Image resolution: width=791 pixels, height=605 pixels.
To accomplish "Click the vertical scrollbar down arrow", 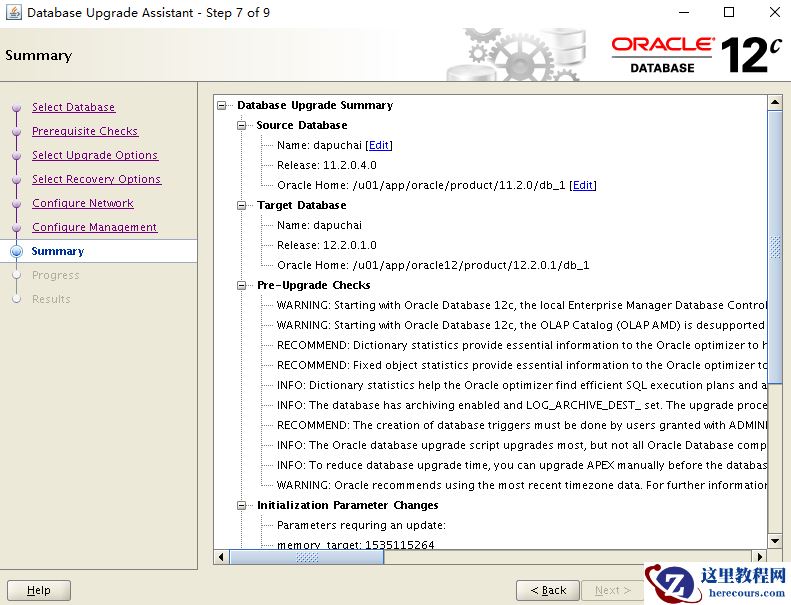I will point(775,541).
